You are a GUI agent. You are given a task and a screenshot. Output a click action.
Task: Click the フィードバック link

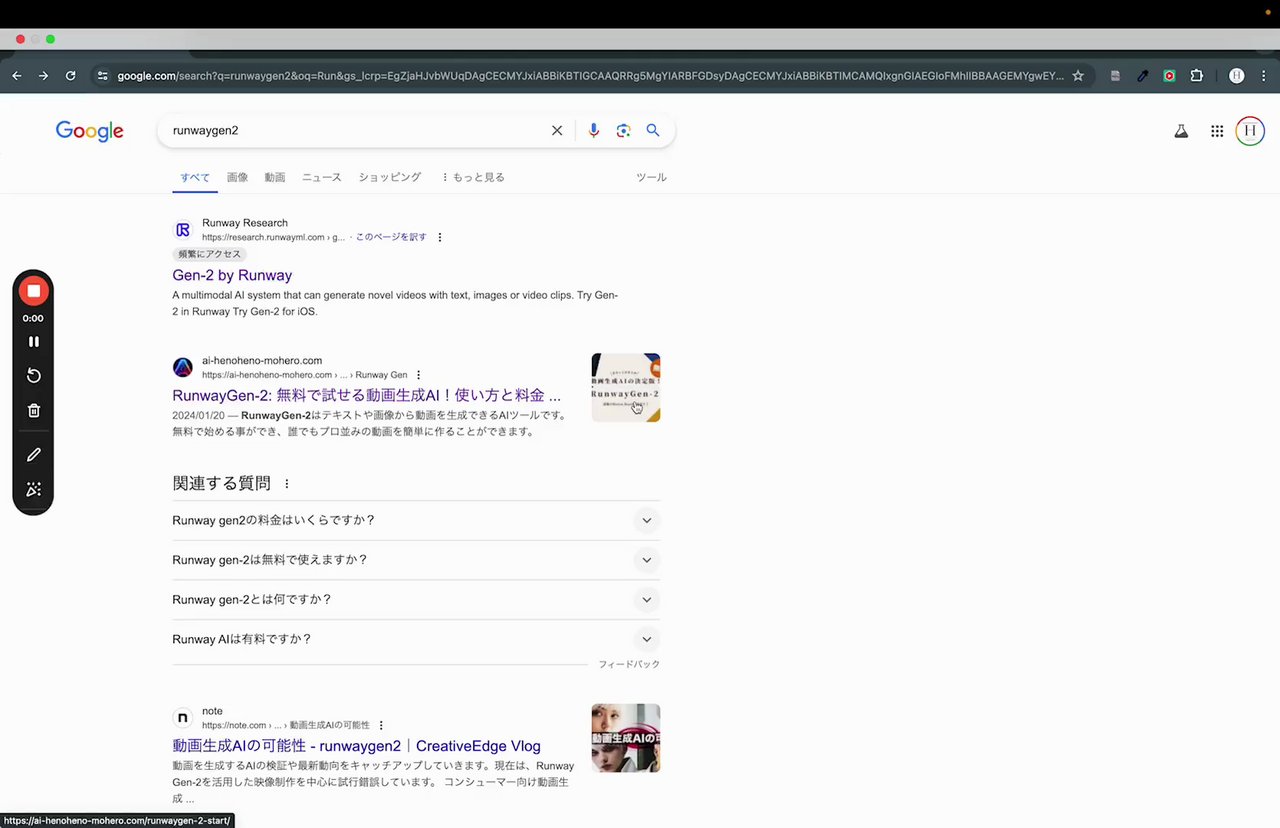[x=629, y=664]
